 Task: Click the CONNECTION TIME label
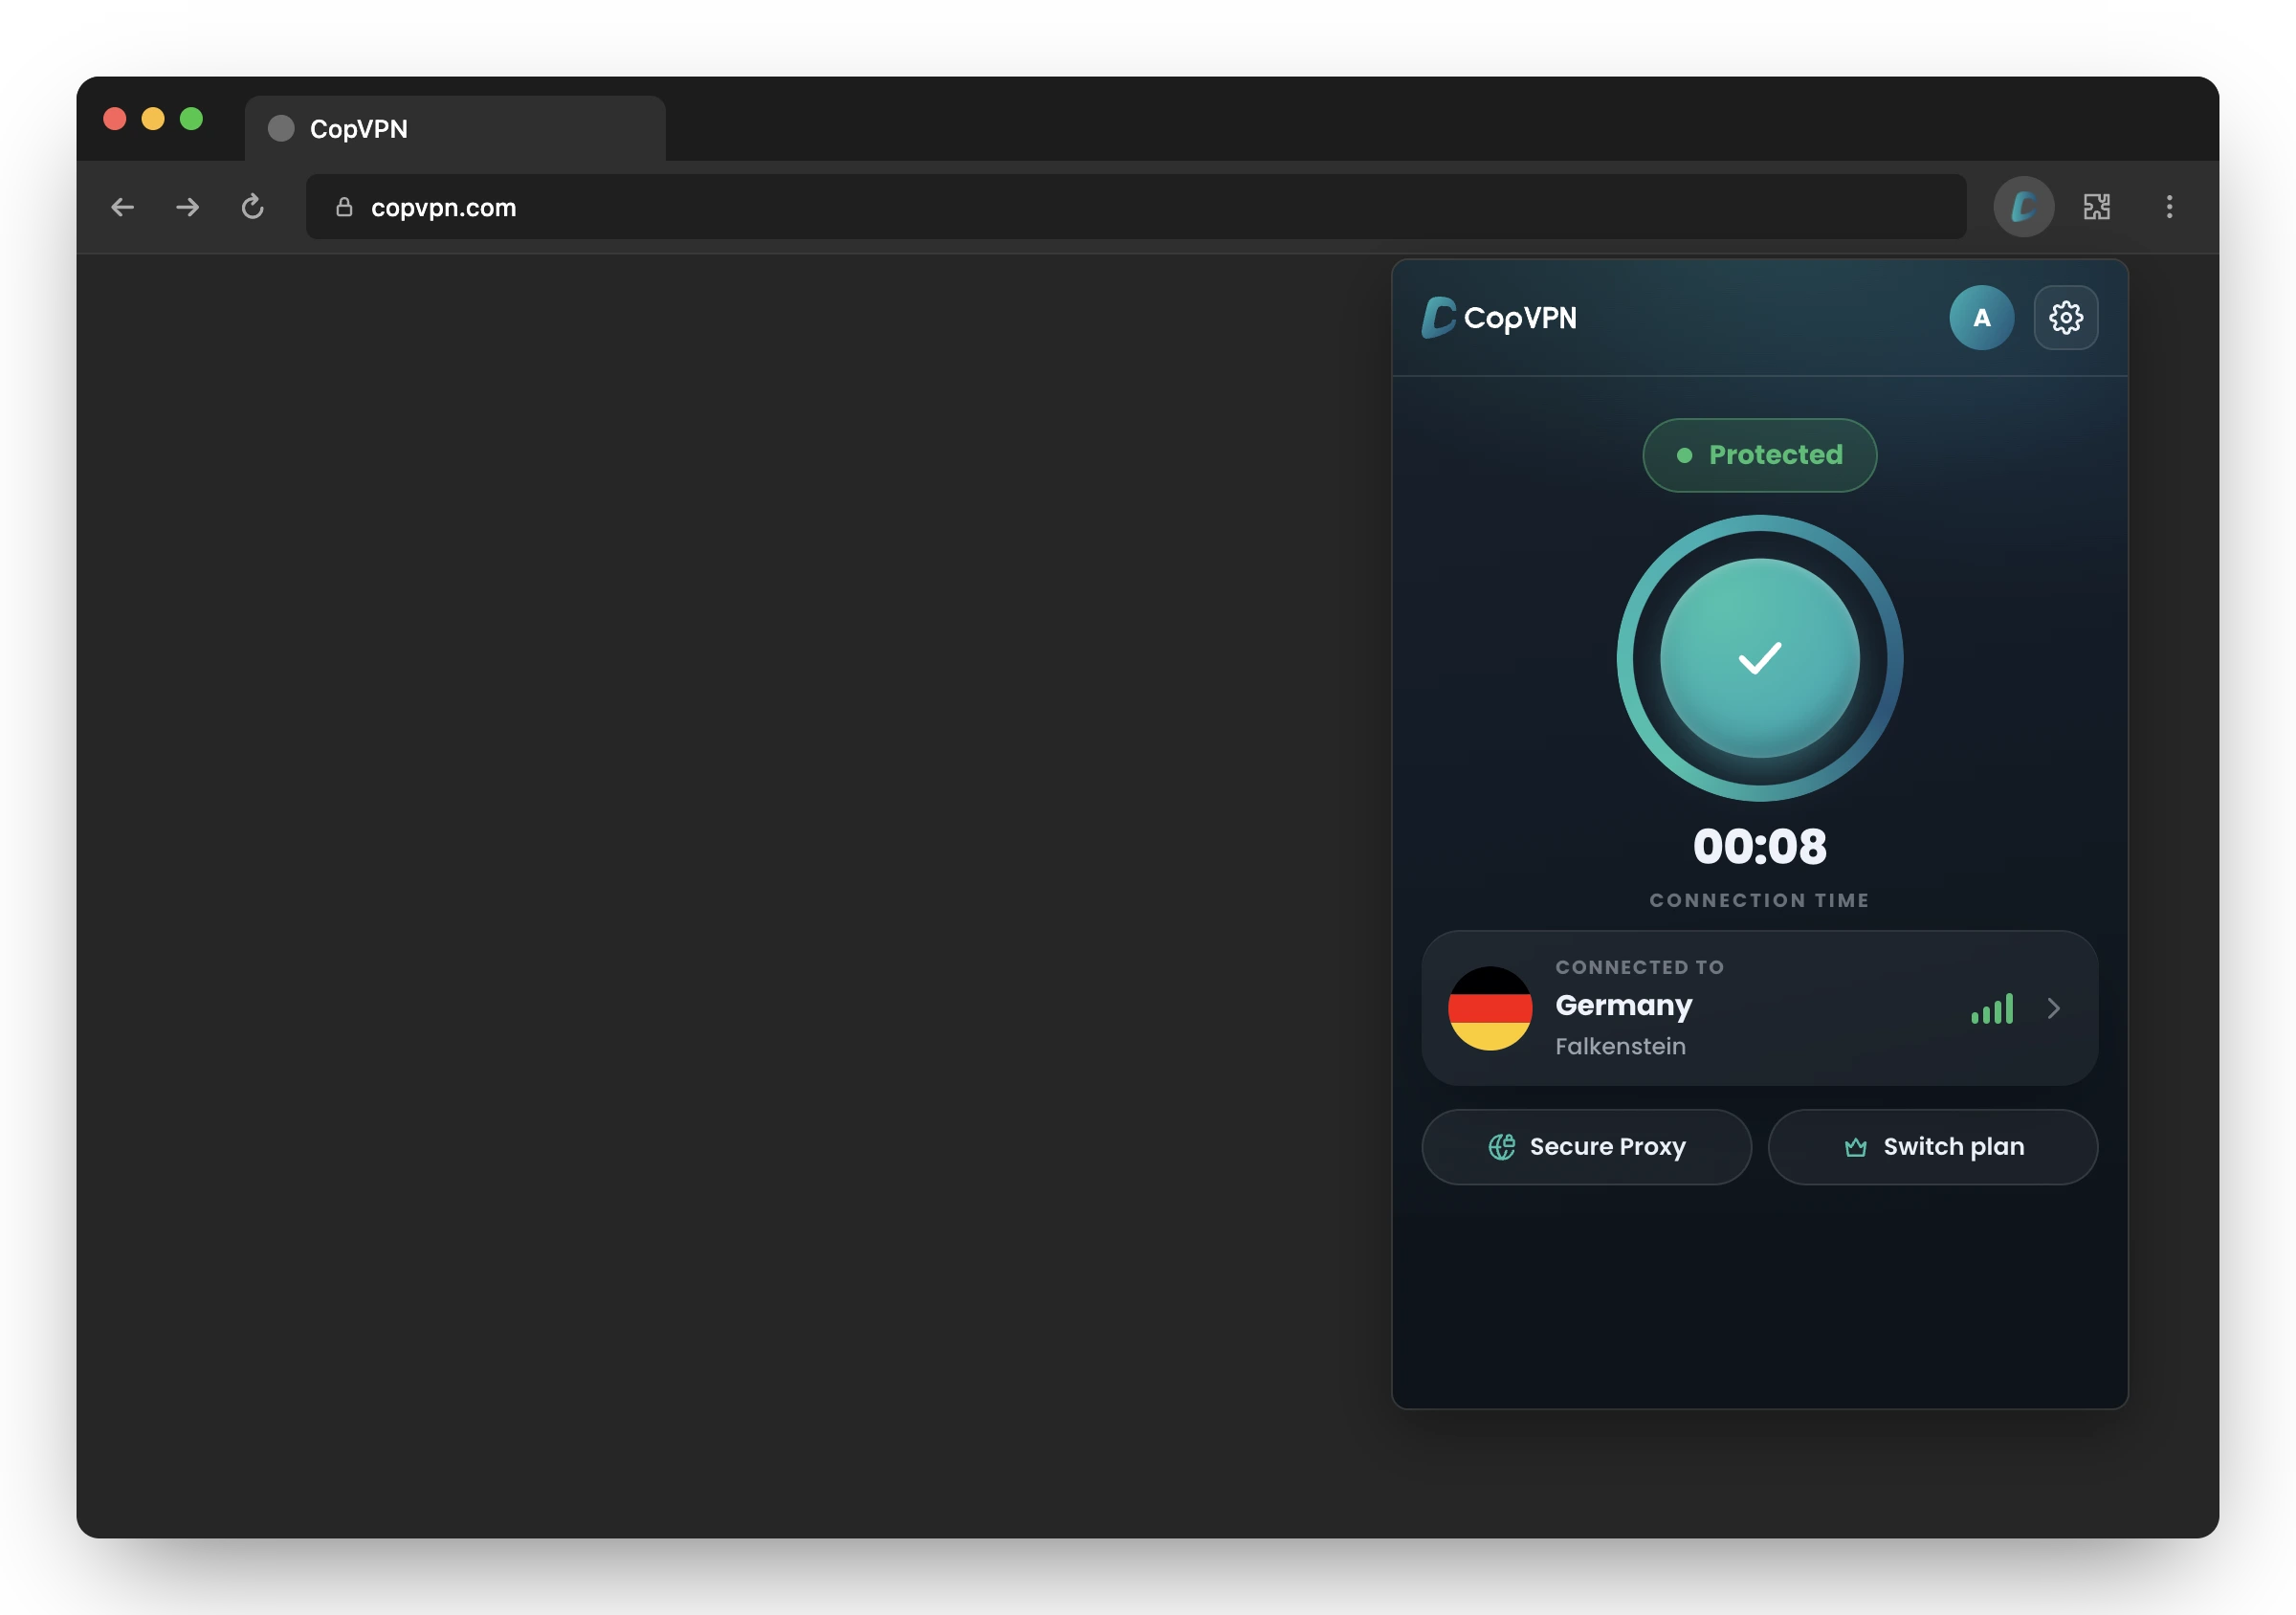tap(1759, 900)
